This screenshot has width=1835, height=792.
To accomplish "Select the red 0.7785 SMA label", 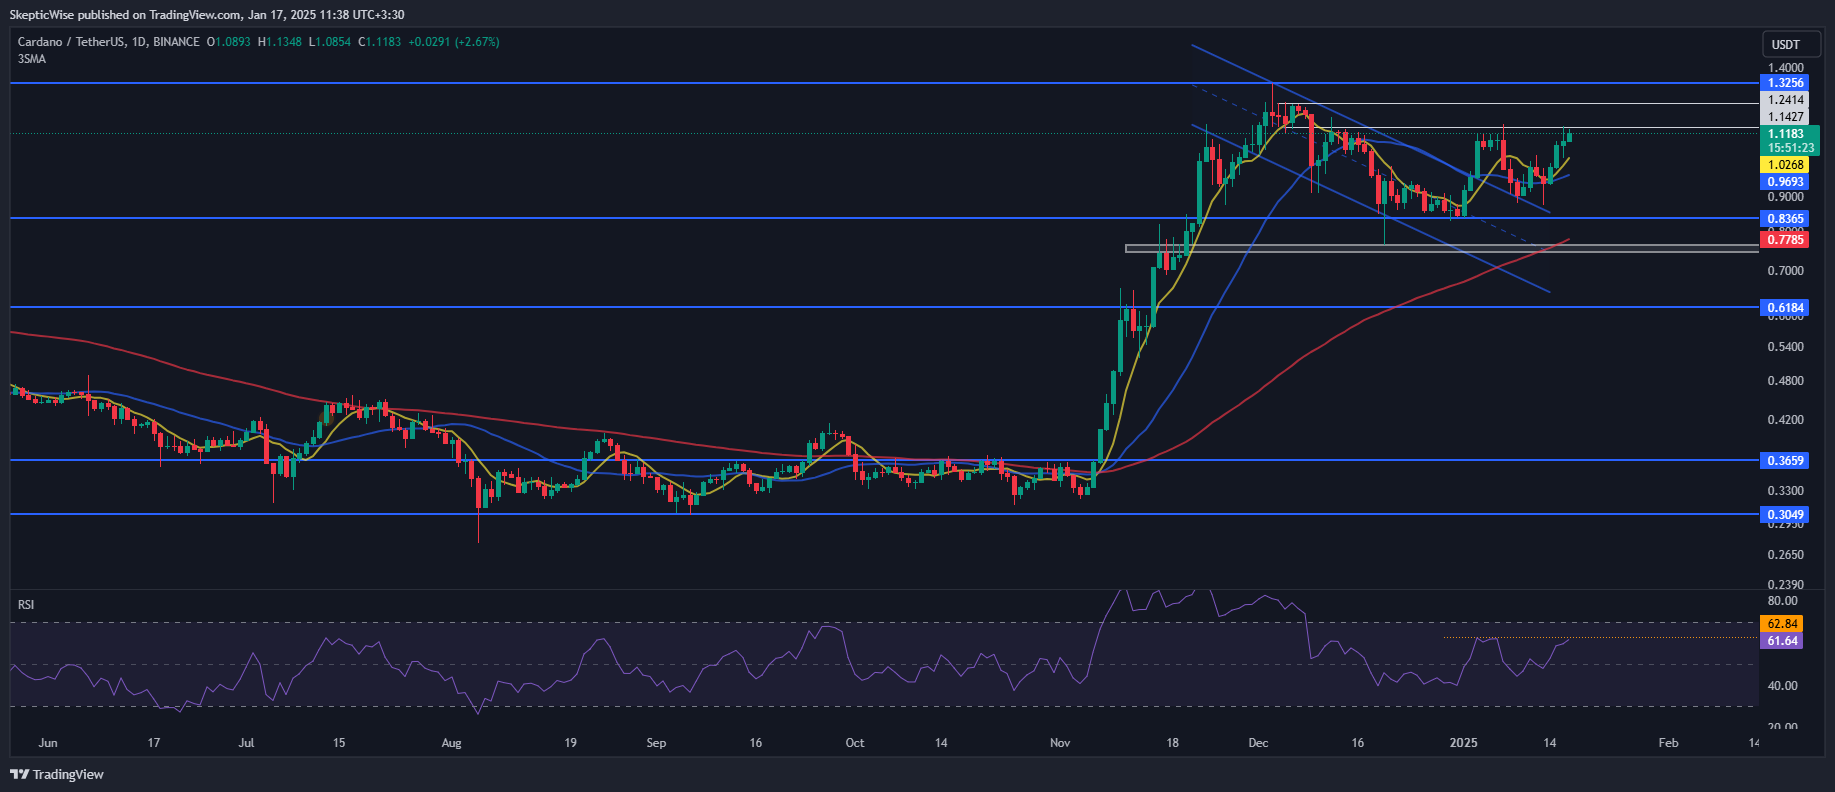I will pyautogui.click(x=1786, y=239).
